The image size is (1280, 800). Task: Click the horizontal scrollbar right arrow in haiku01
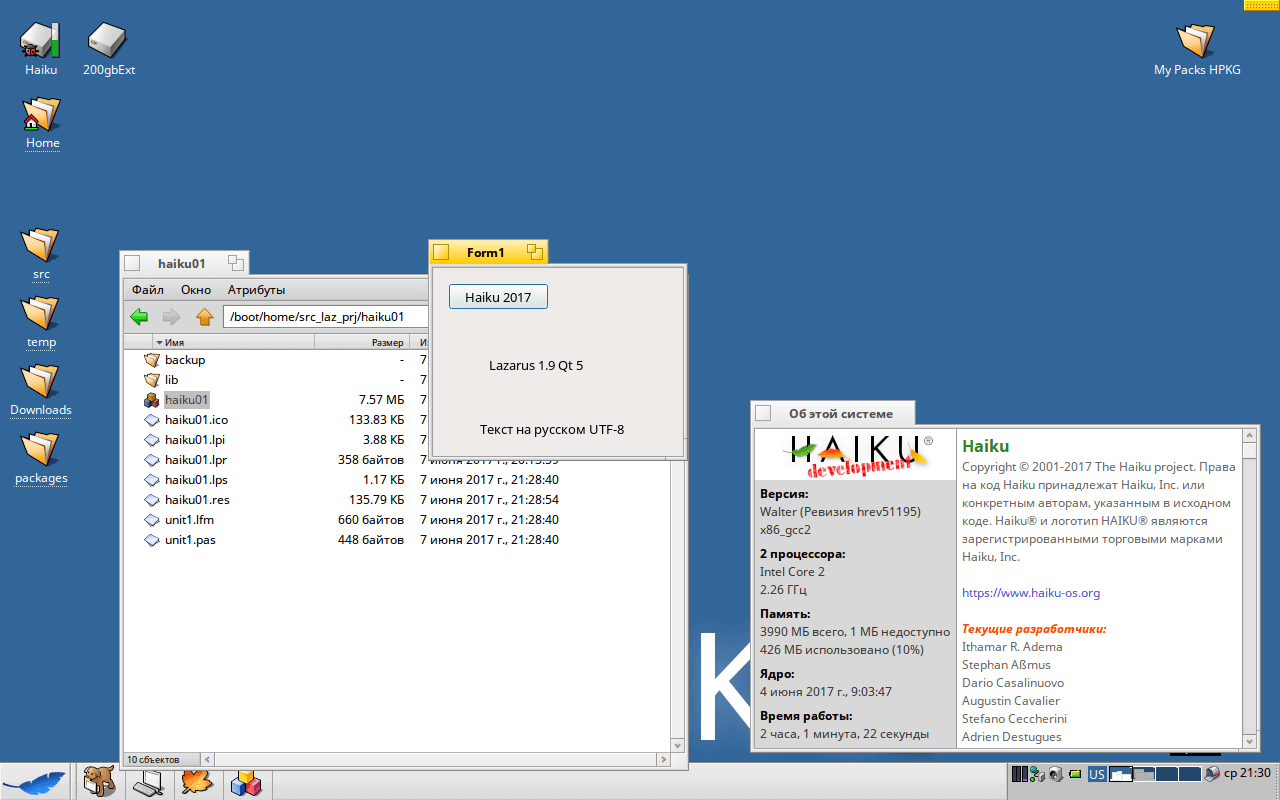tap(663, 759)
